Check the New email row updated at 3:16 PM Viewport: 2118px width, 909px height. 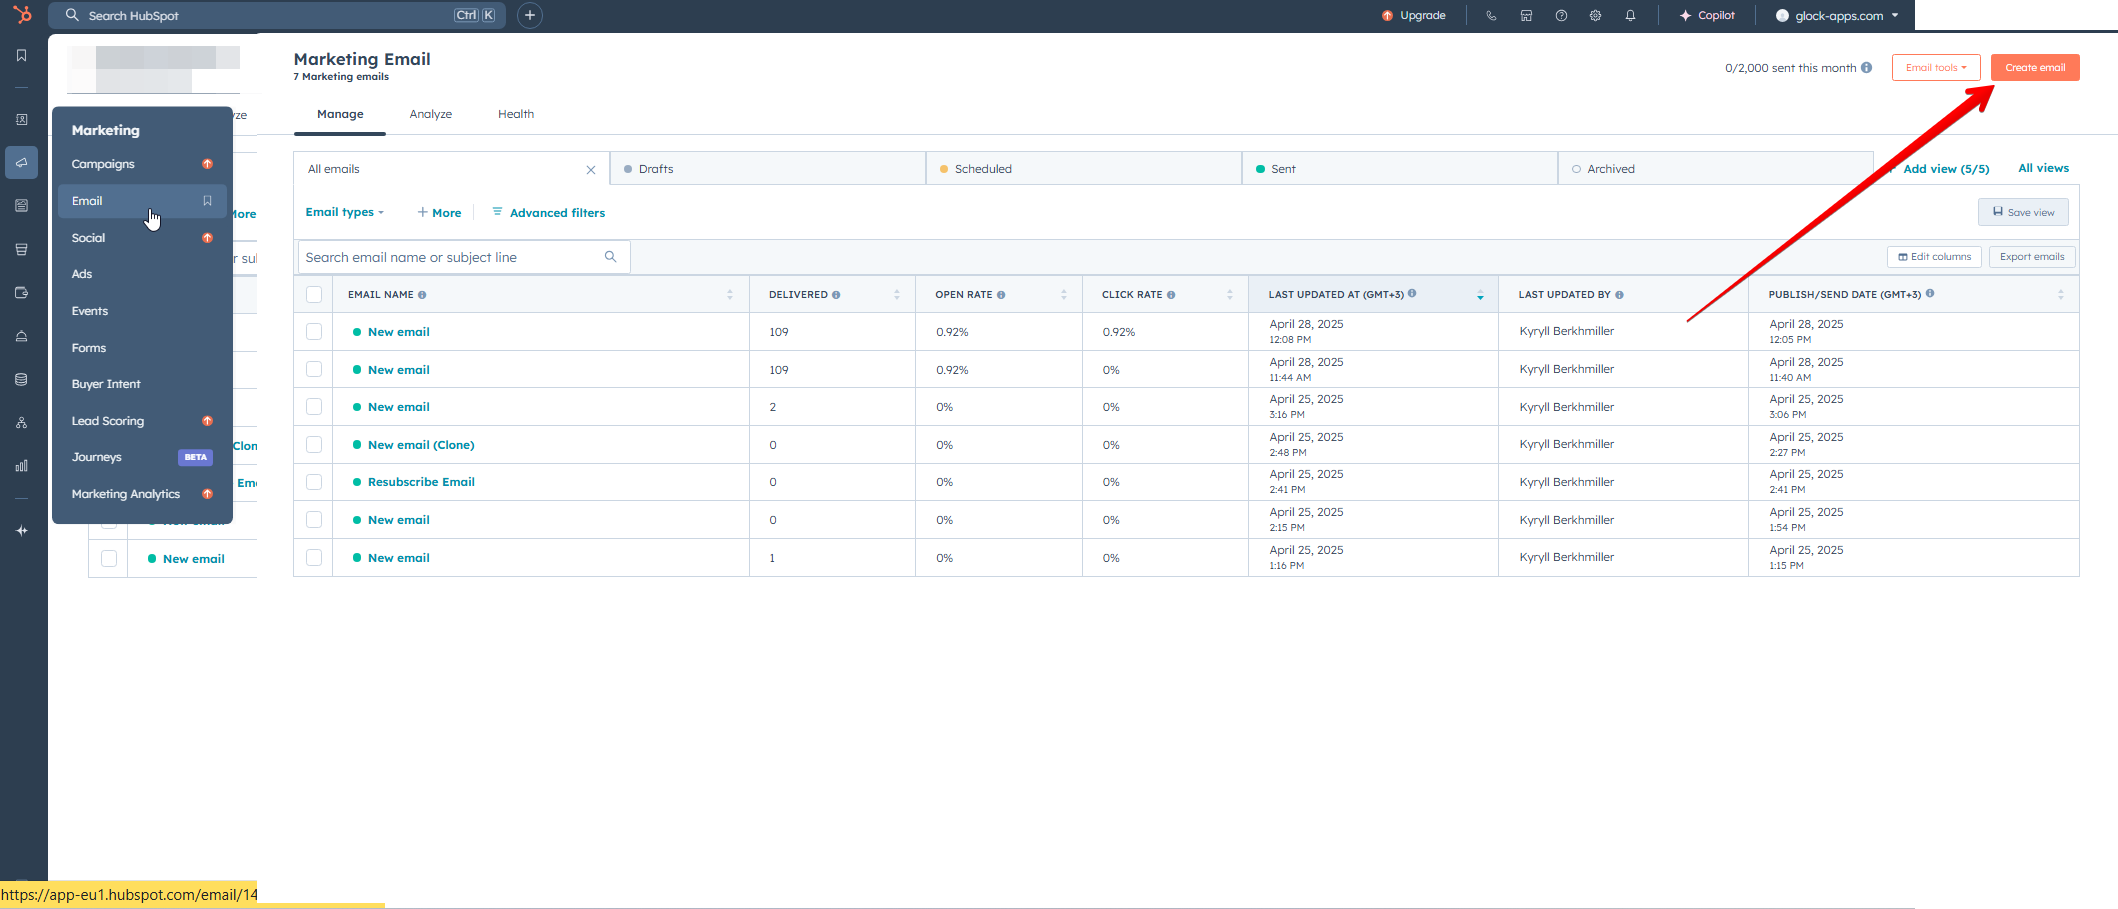314,407
